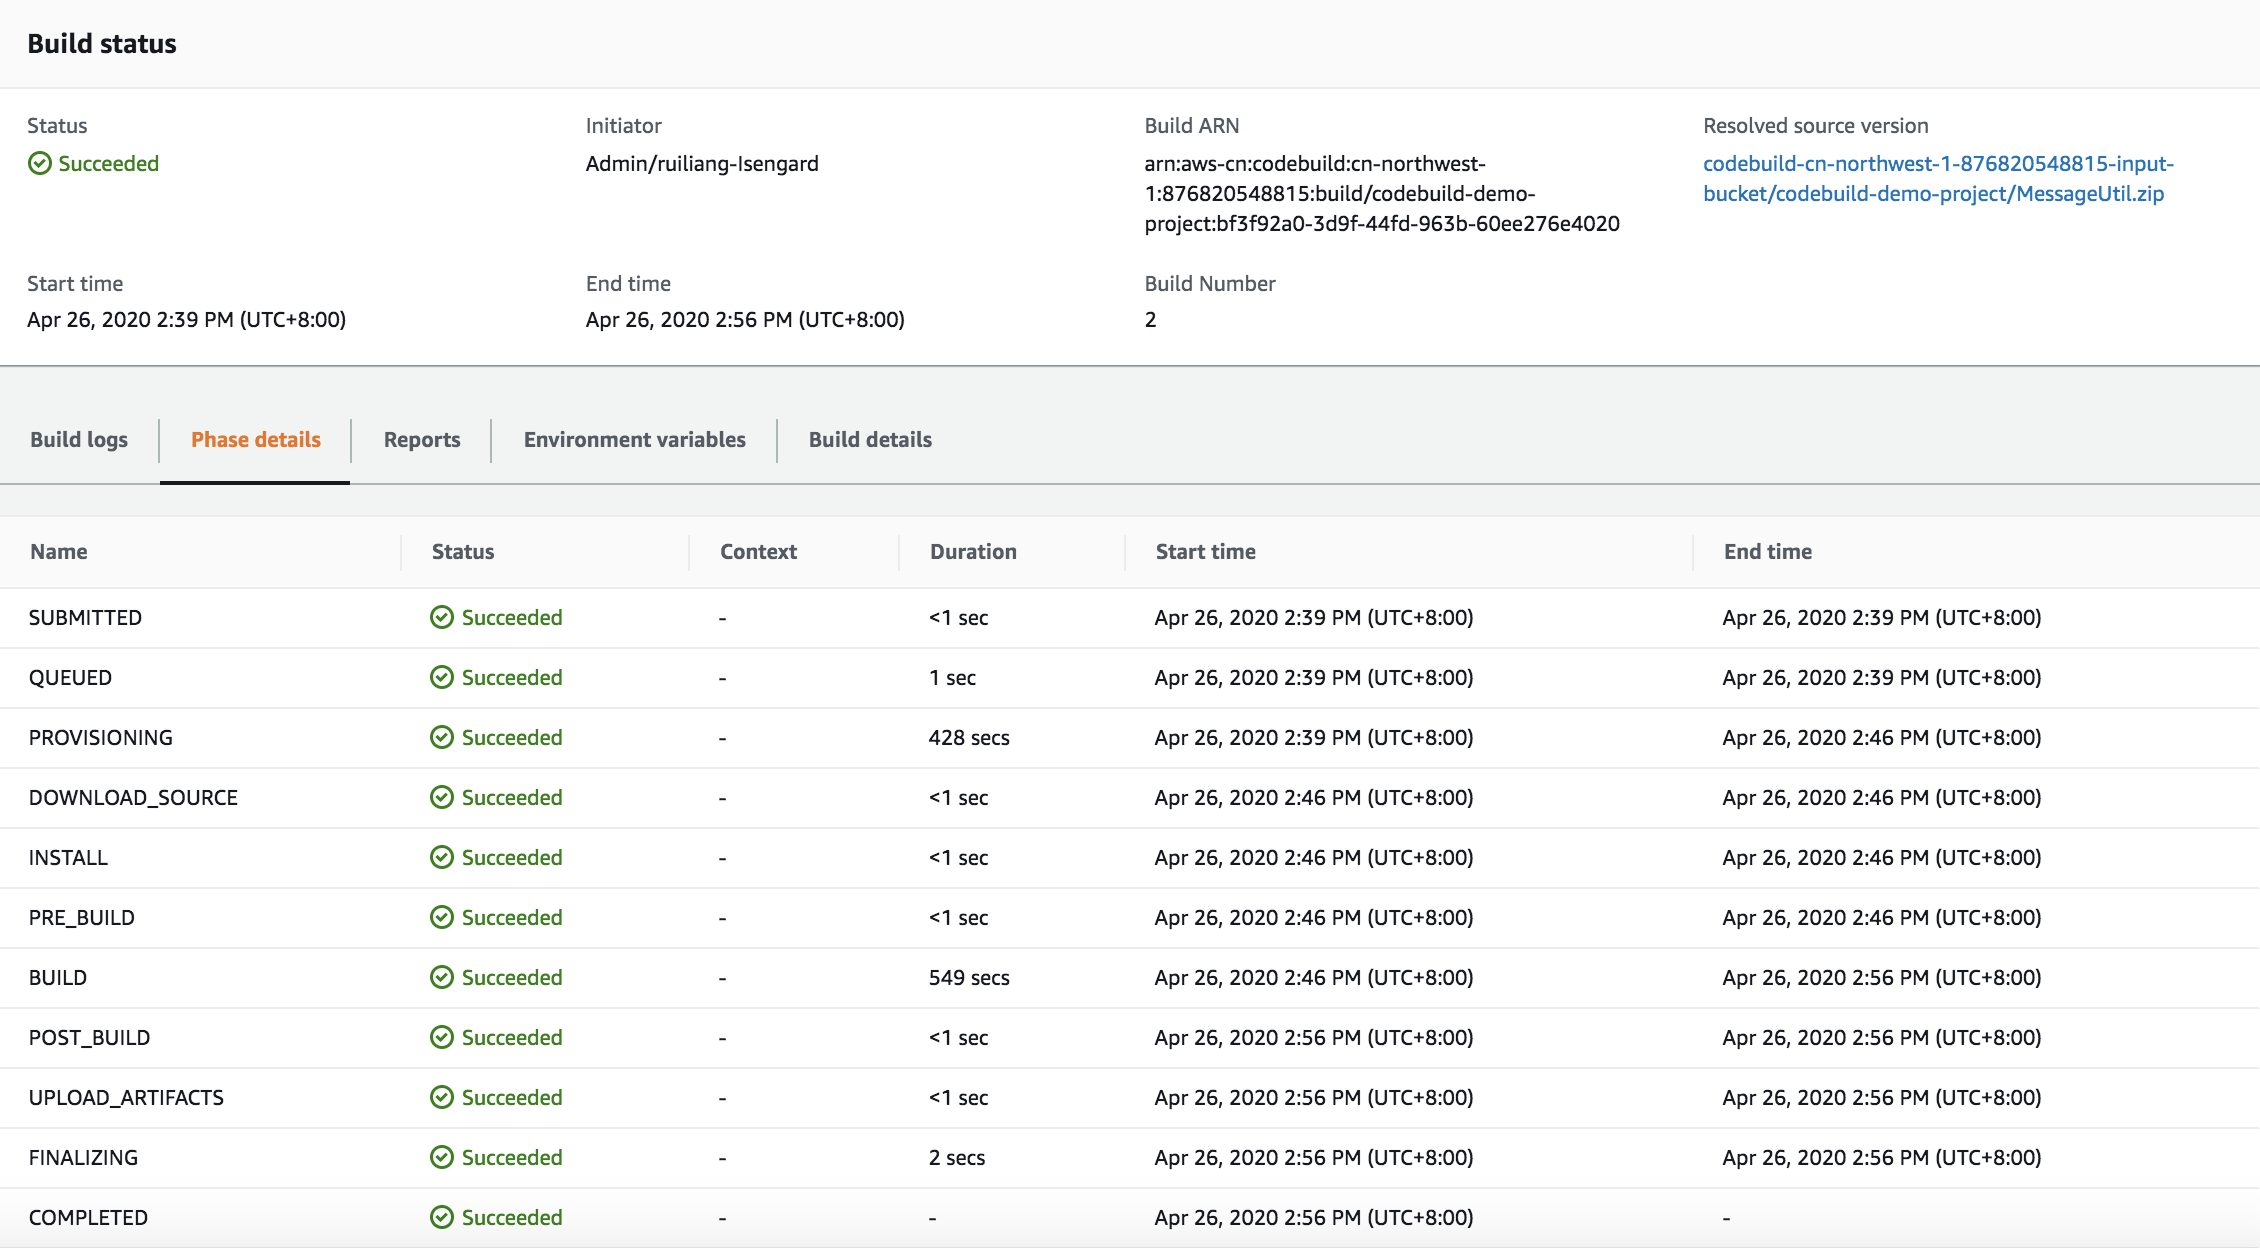Click the PROVISIONING phase name
The width and height of the screenshot is (2260, 1248).
pyautogui.click(x=101, y=738)
